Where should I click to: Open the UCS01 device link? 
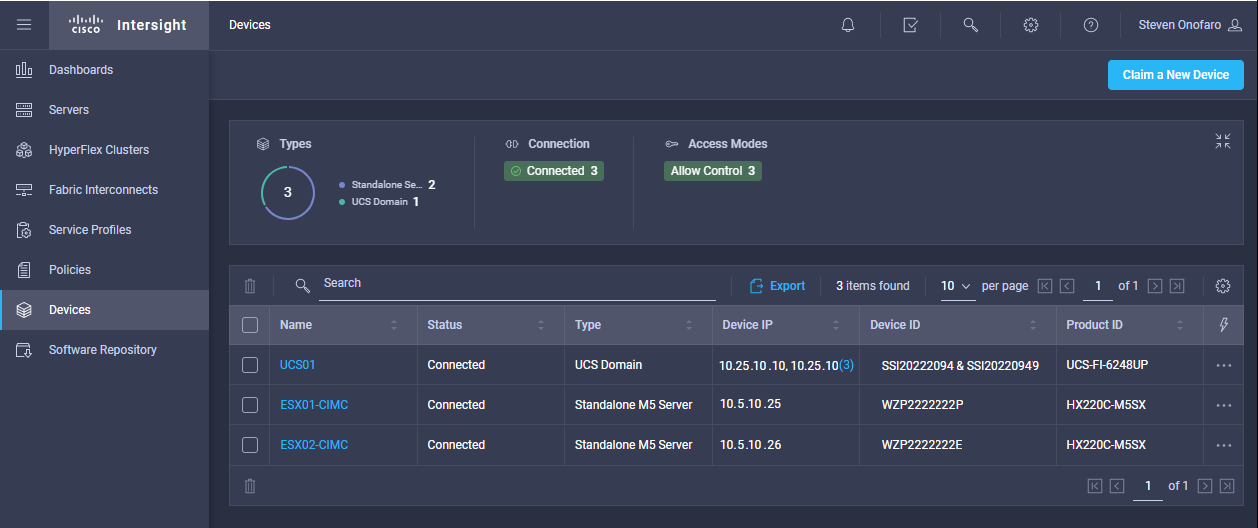point(297,365)
